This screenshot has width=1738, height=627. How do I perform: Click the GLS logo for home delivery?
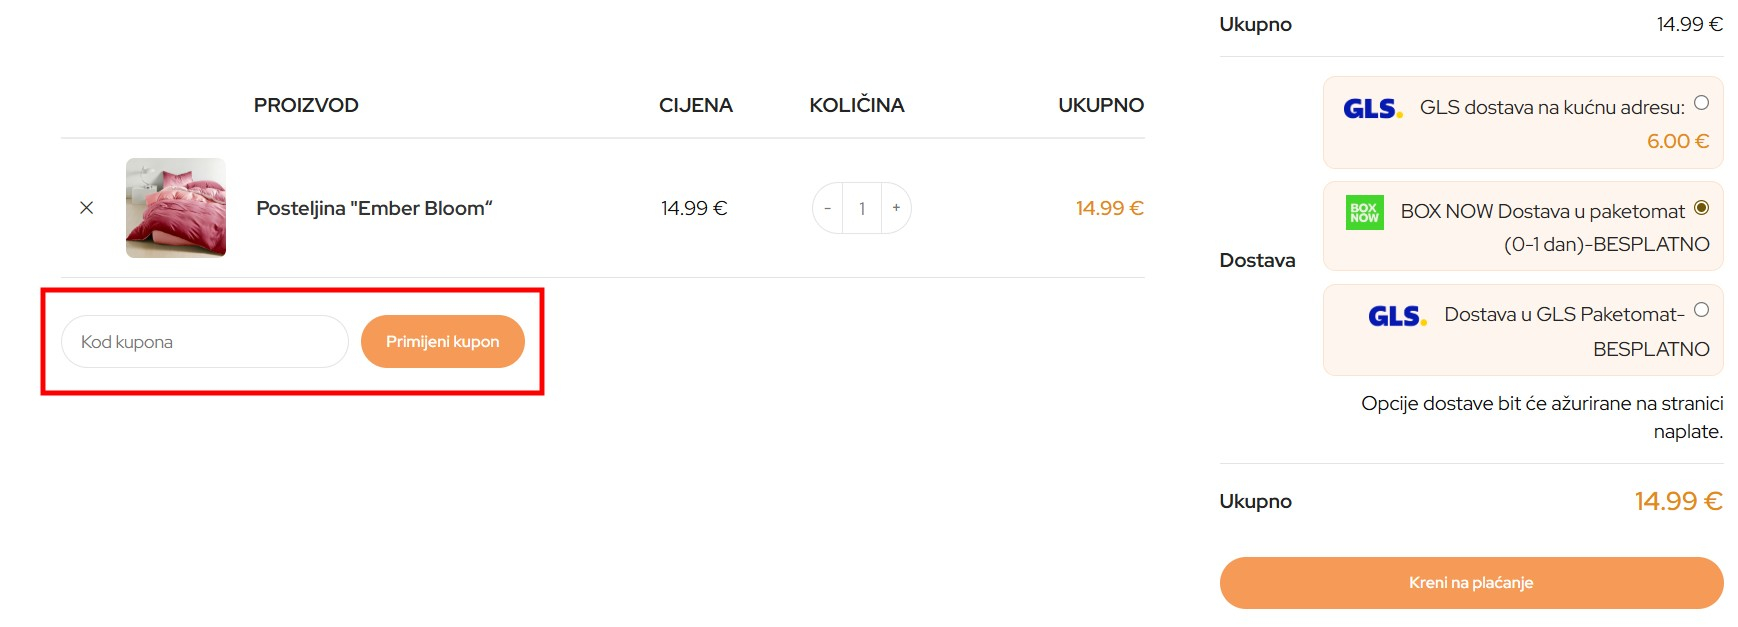[1372, 108]
